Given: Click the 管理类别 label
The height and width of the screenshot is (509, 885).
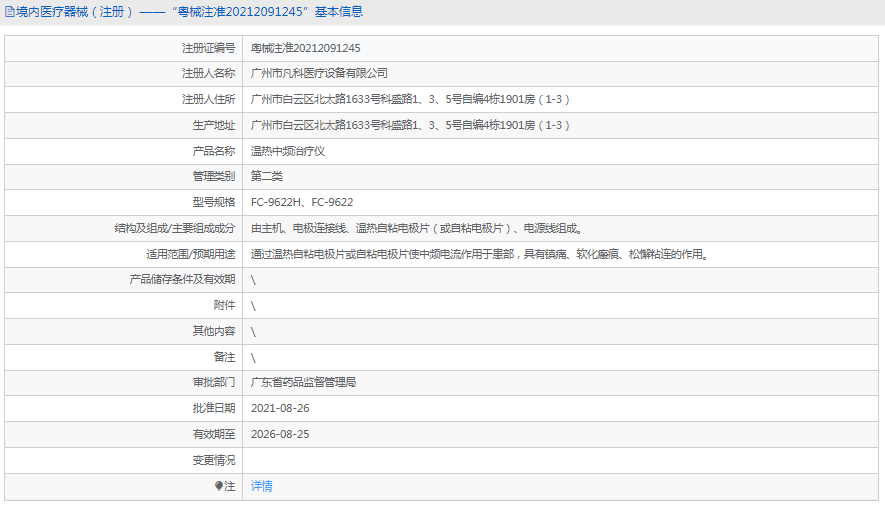Looking at the screenshot, I should (213, 176).
